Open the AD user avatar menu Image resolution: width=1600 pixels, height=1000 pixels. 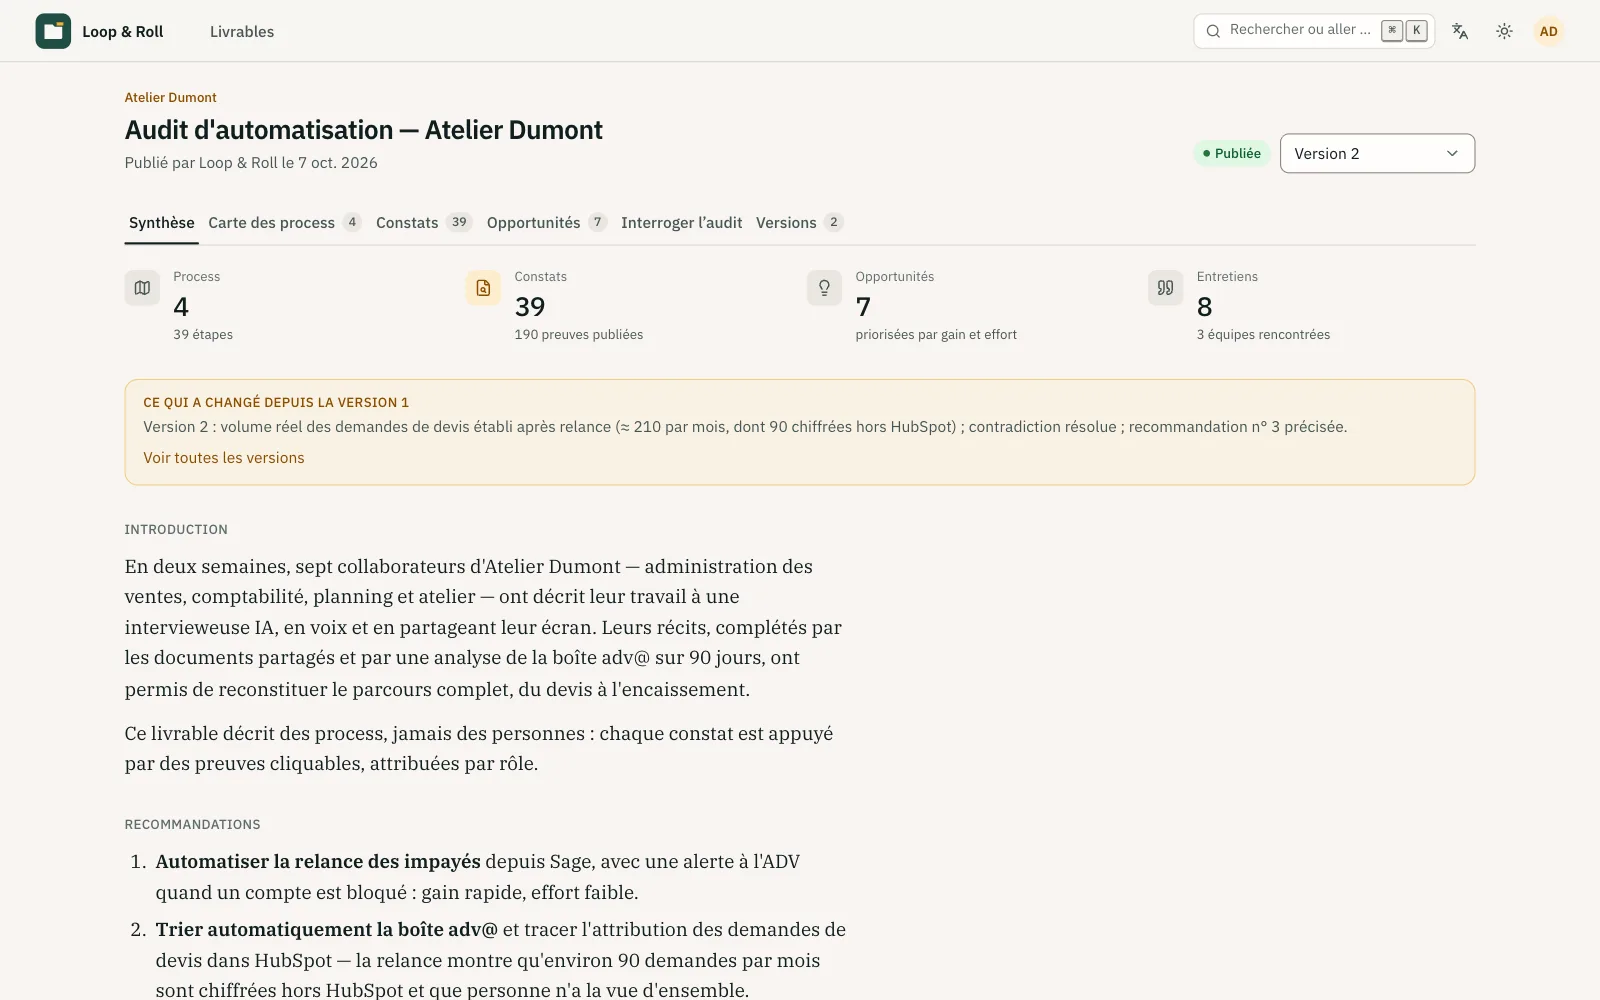point(1548,31)
